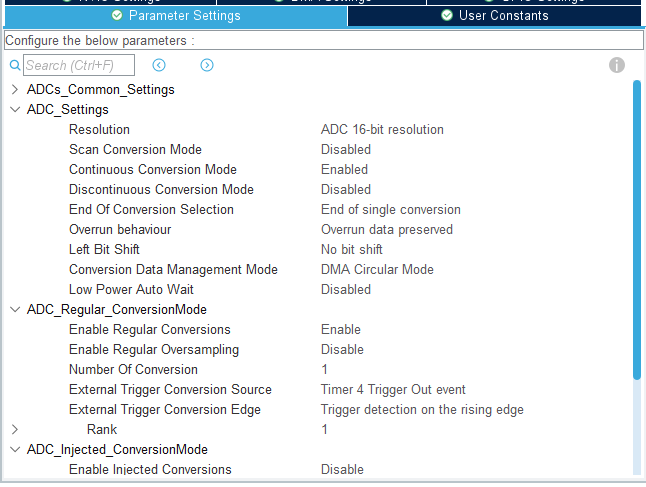646x487 pixels.
Task: Collapse ADC_Regular_ConversionMode group
Action: pyautogui.click(x=15, y=309)
